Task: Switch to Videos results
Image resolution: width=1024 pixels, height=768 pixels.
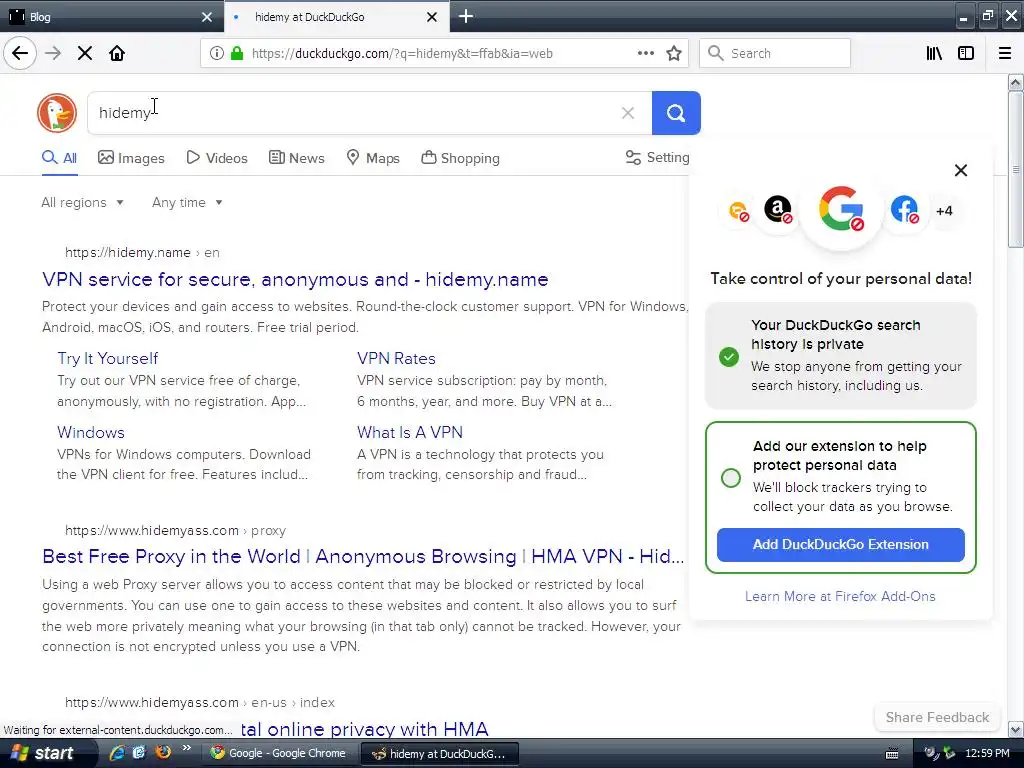Action: coord(217,158)
